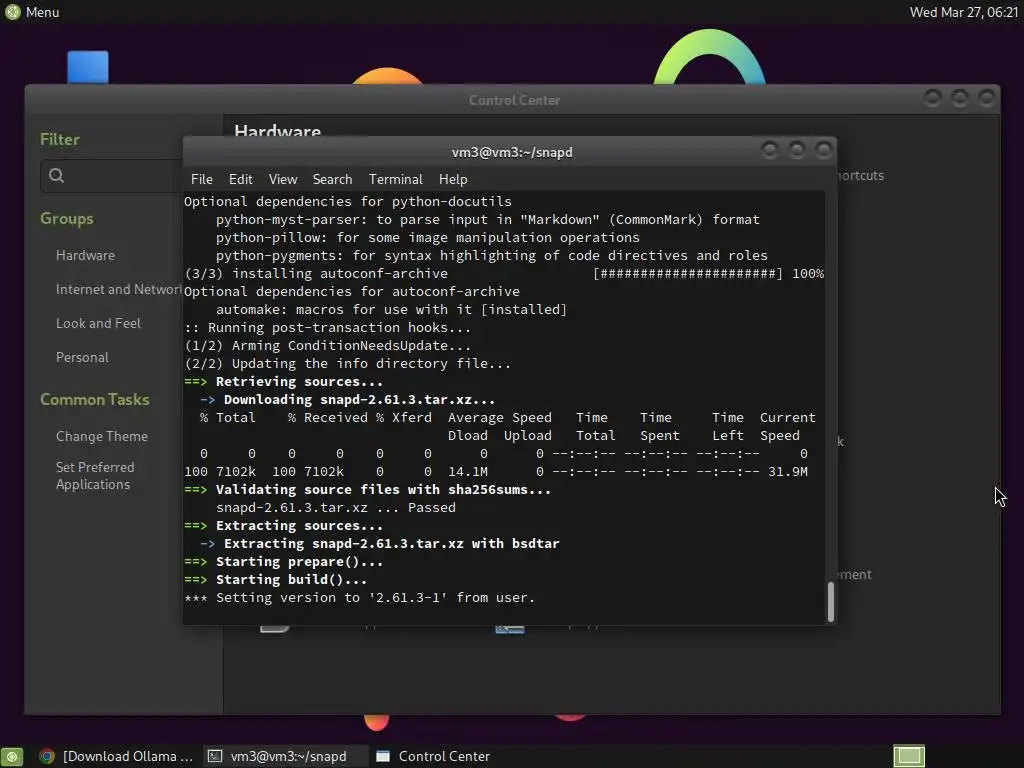
Task: Click the Control Center icon in taskbar
Action: [x=383, y=756]
